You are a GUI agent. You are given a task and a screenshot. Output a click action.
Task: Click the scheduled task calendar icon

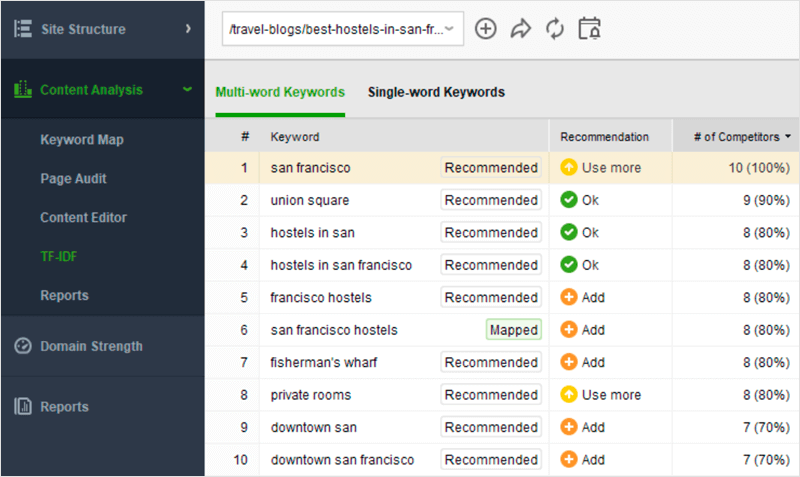click(590, 29)
